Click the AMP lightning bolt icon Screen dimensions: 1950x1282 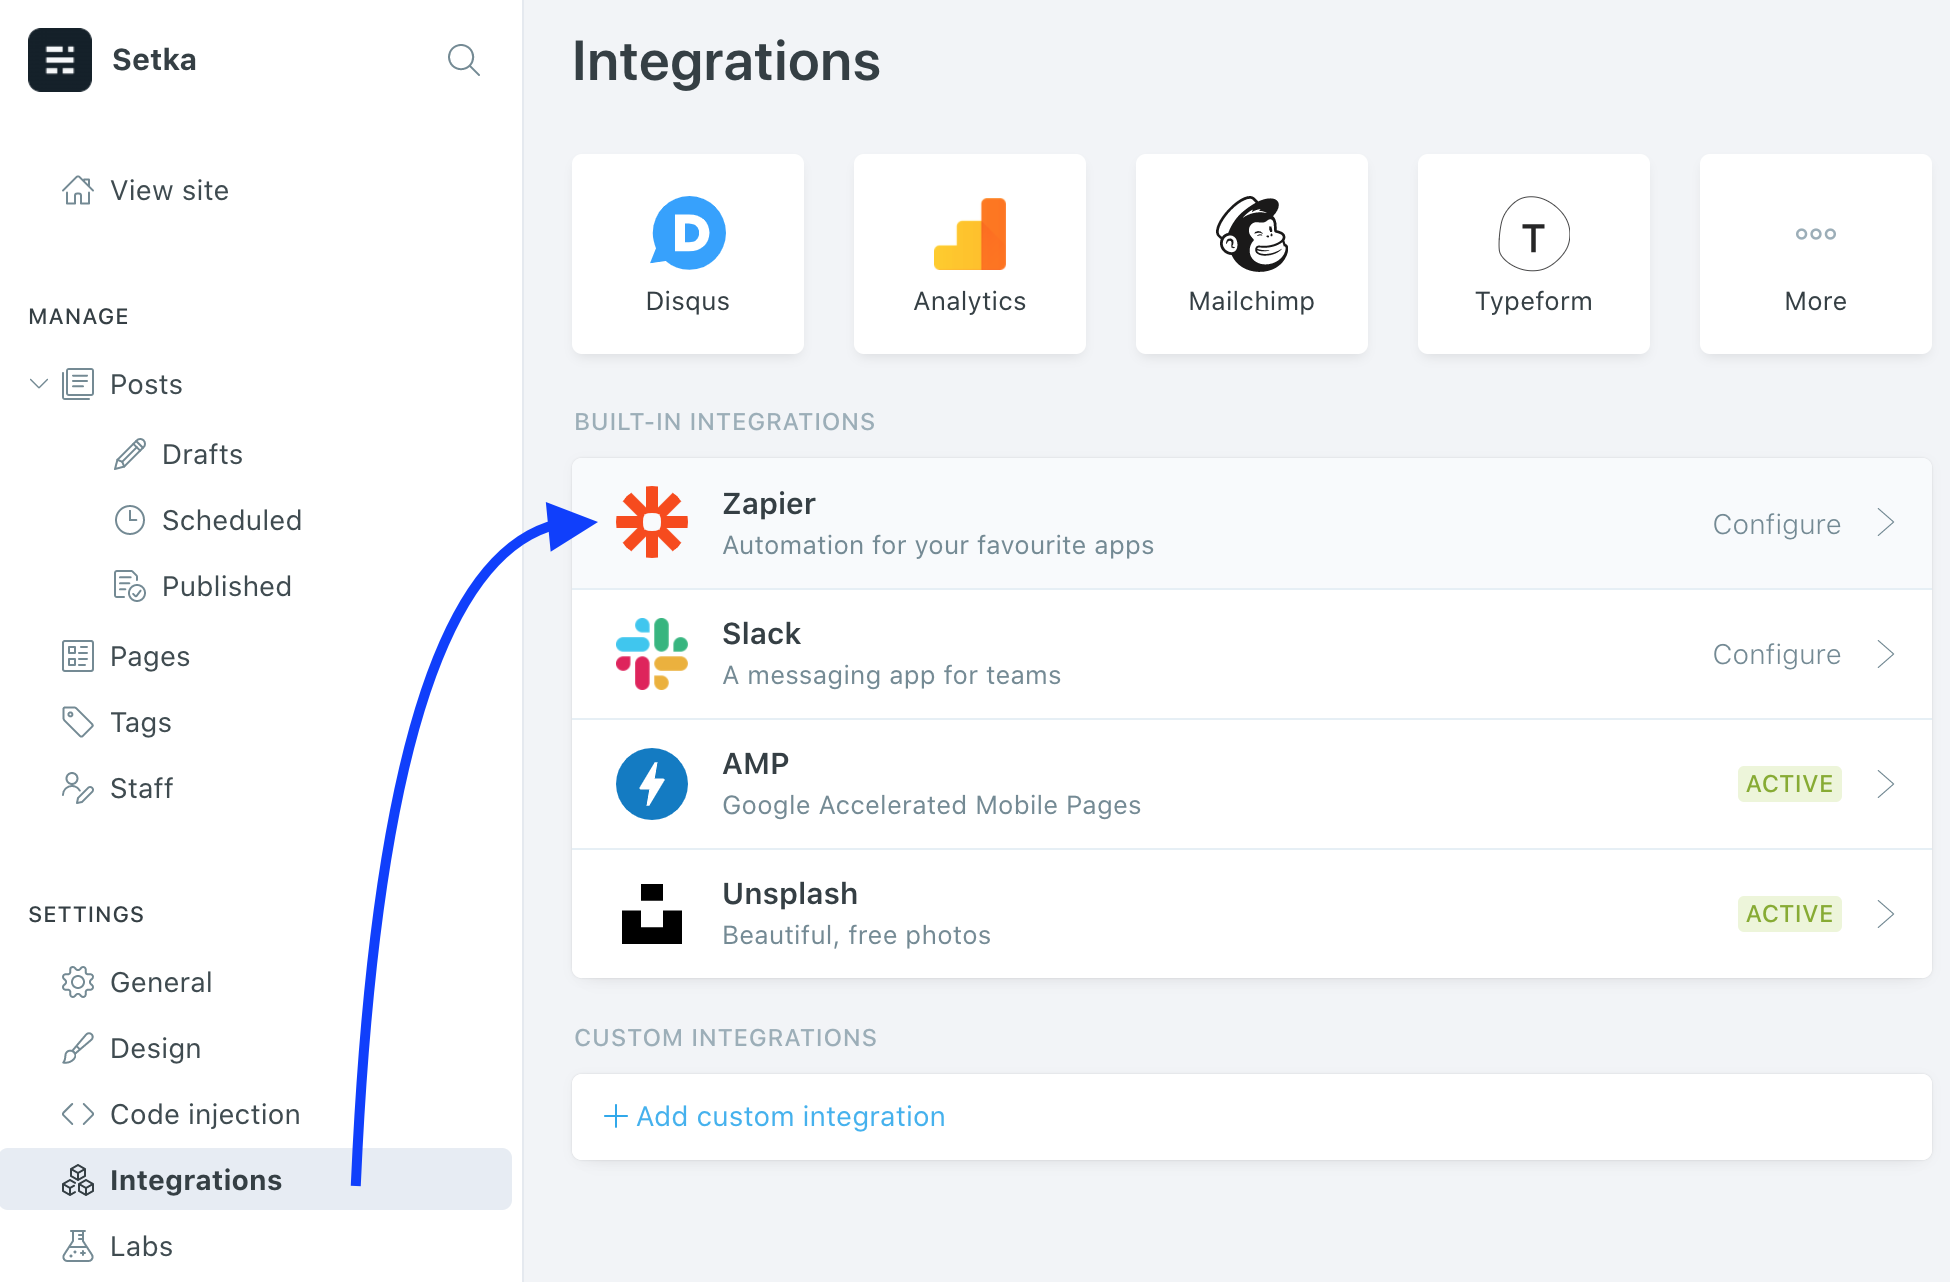[652, 784]
